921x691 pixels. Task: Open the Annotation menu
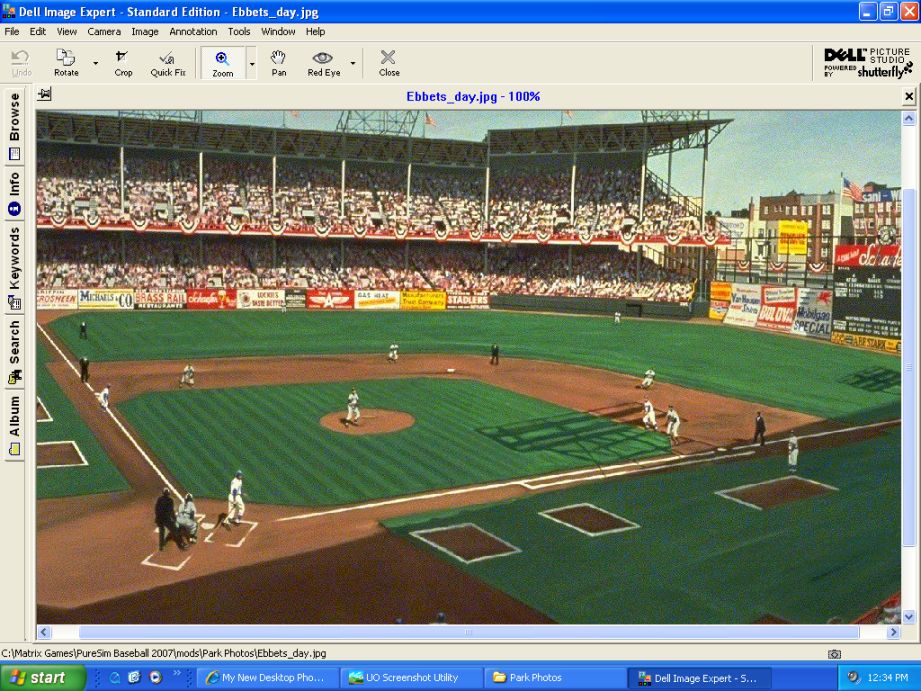(193, 32)
